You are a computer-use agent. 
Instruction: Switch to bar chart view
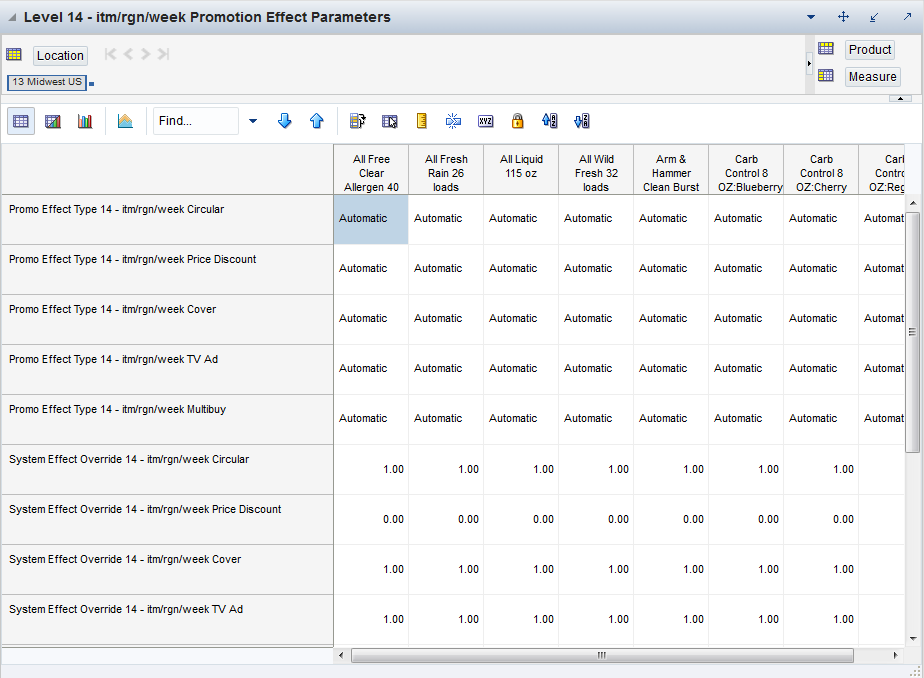tap(85, 121)
